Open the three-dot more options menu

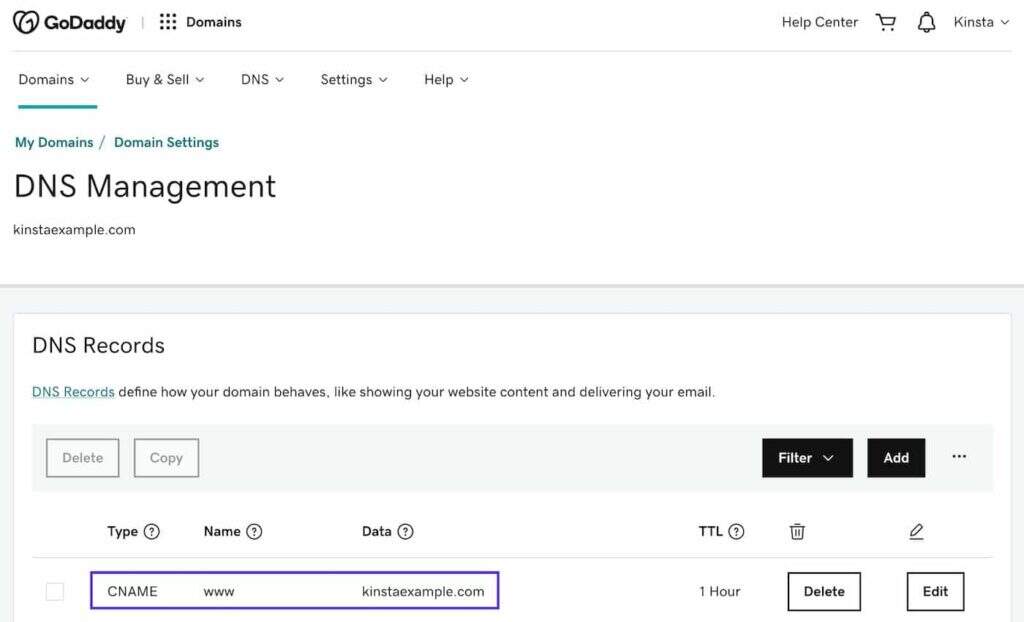coord(959,457)
